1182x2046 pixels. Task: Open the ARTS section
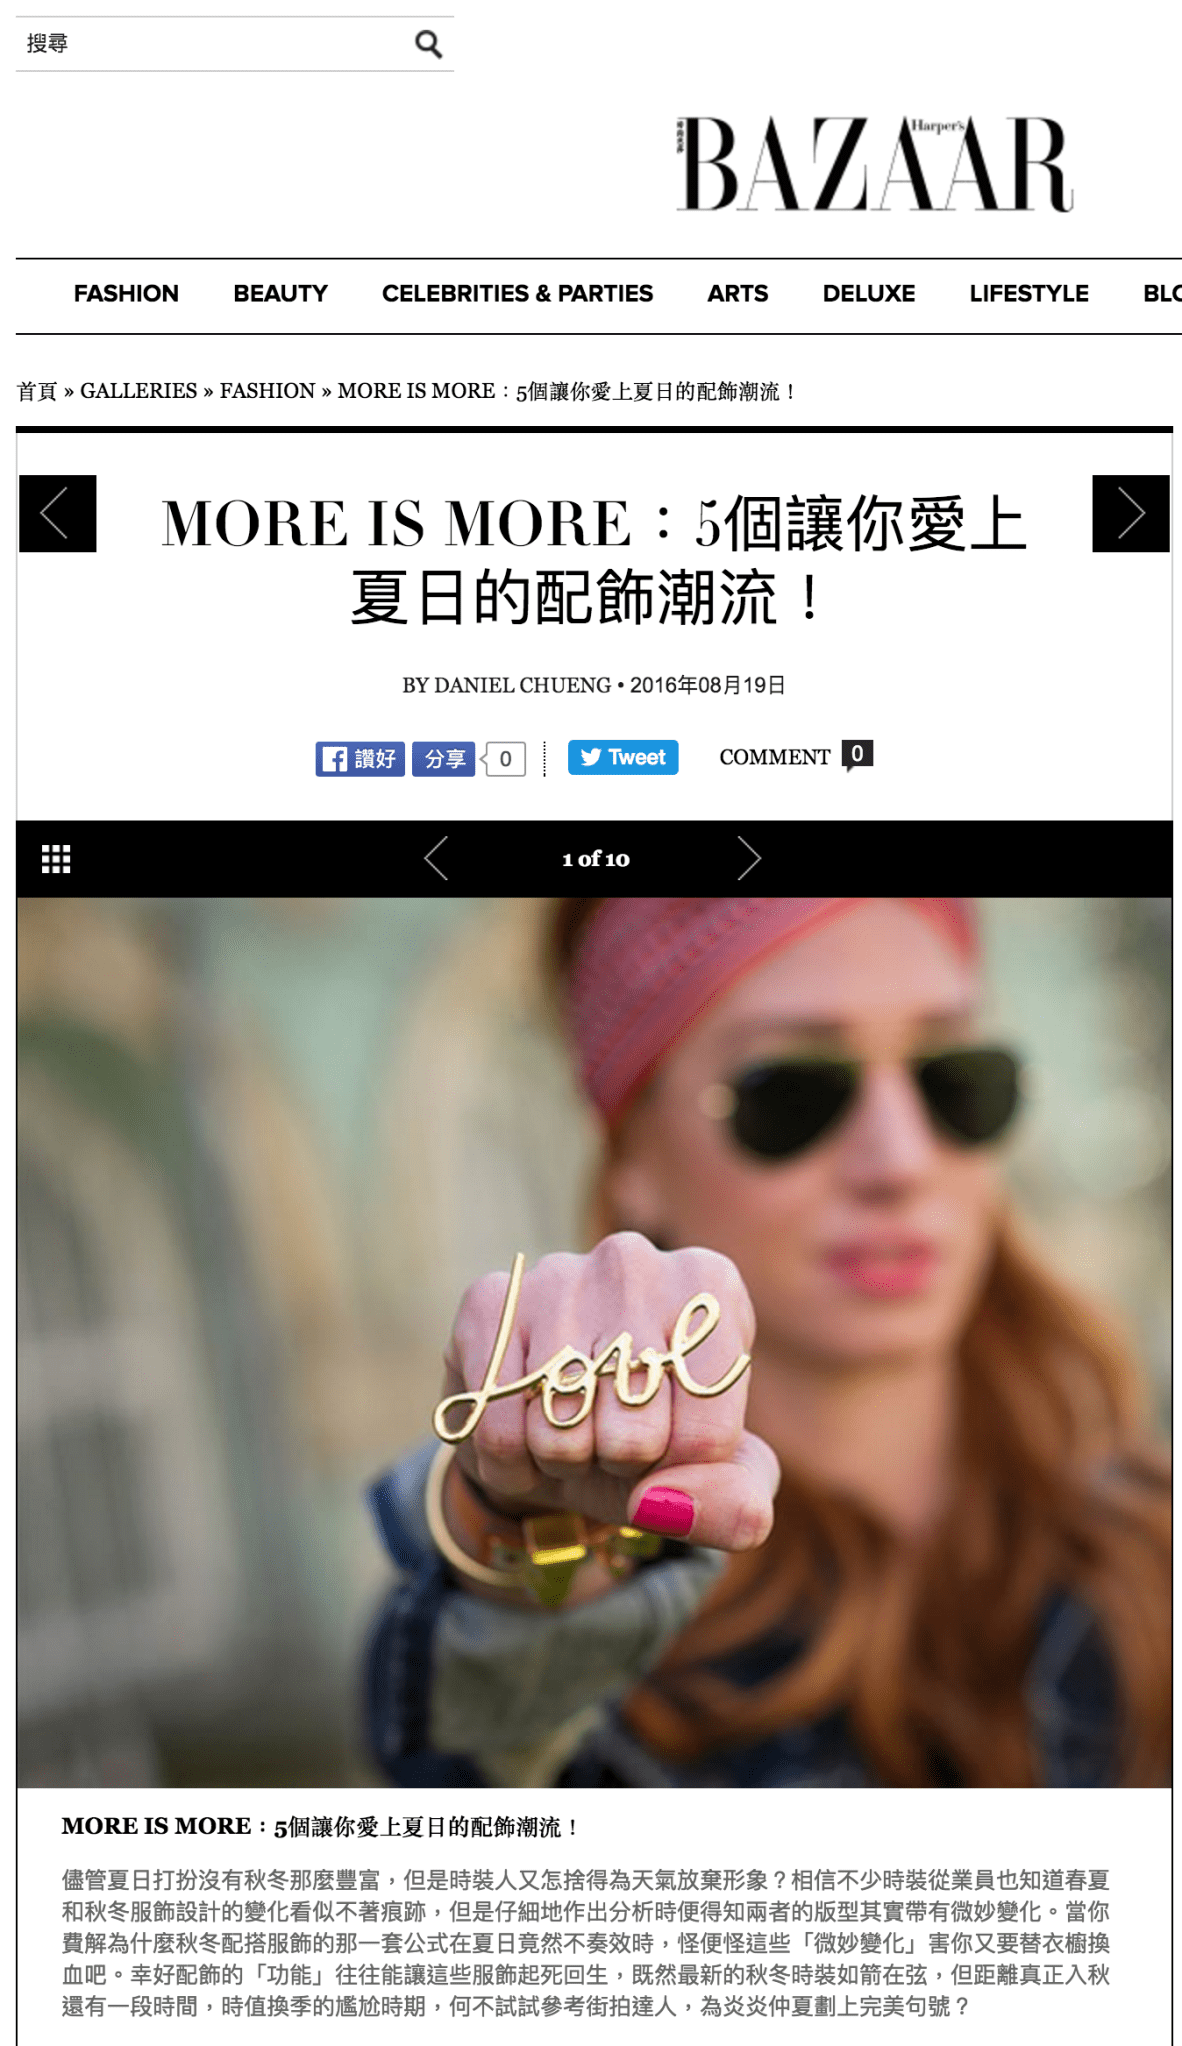[x=738, y=293]
